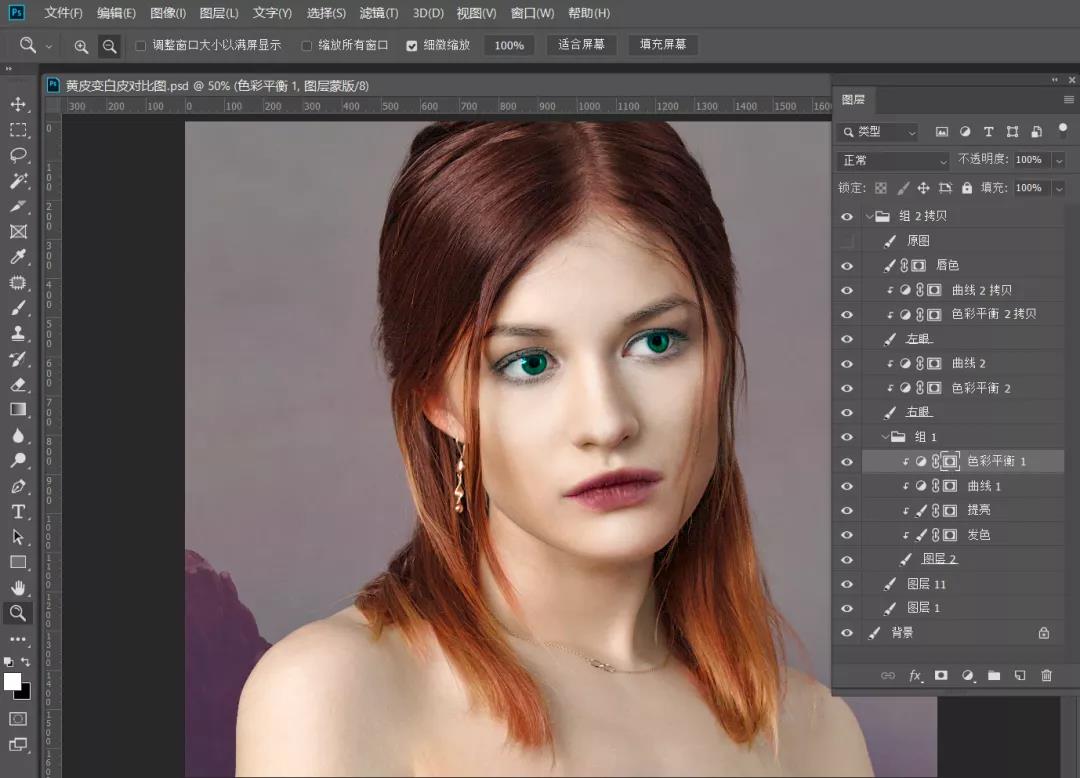Viewport: 1080px width, 778px height.
Task: Select the Rectangular Marquee tool
Action: click(x=18, y=129)
